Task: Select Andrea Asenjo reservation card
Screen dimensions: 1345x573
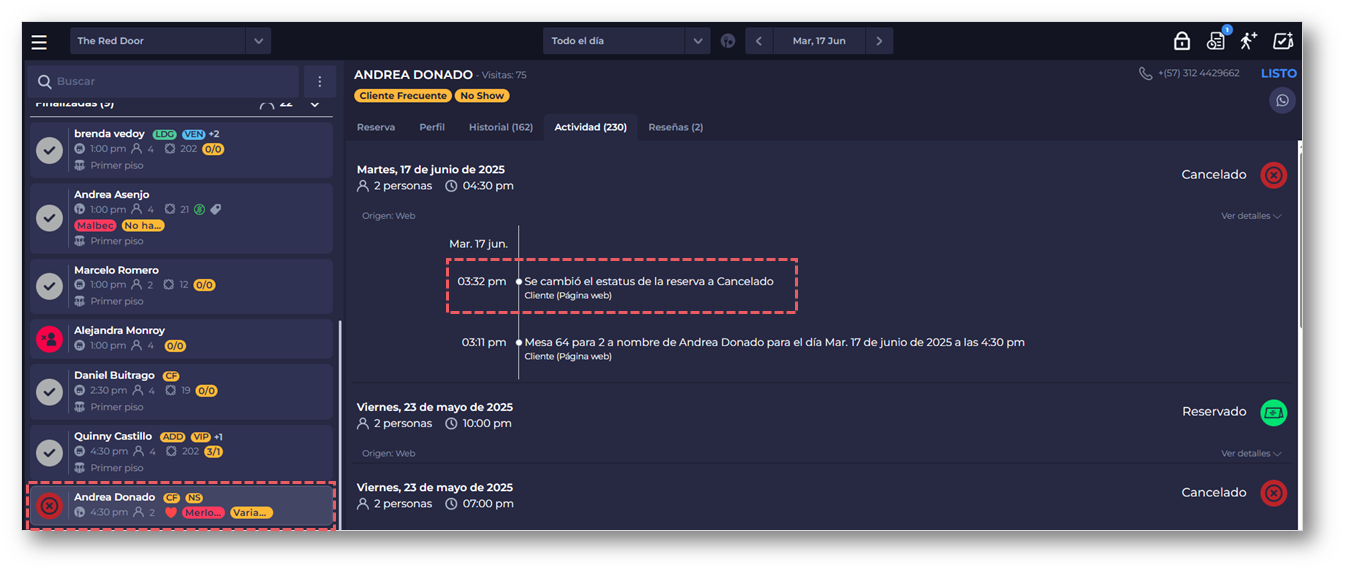Action: coord(181,217)
